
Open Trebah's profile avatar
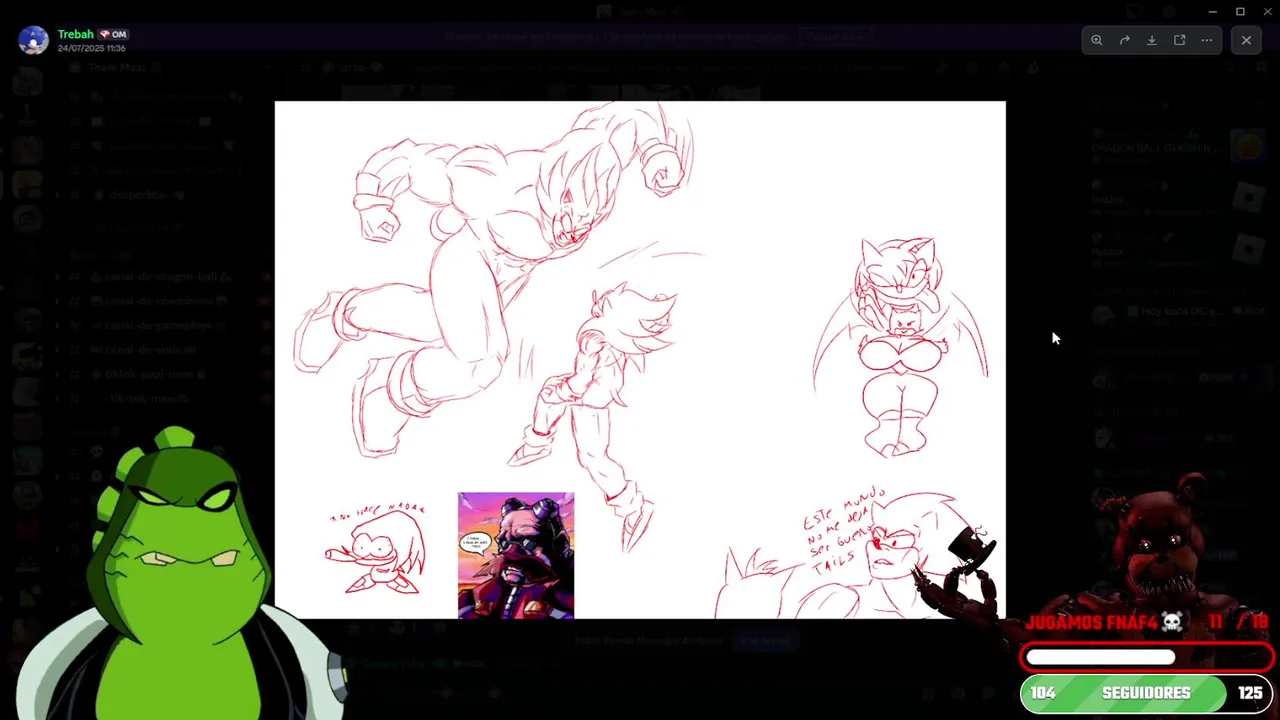[x=33, y=40]
